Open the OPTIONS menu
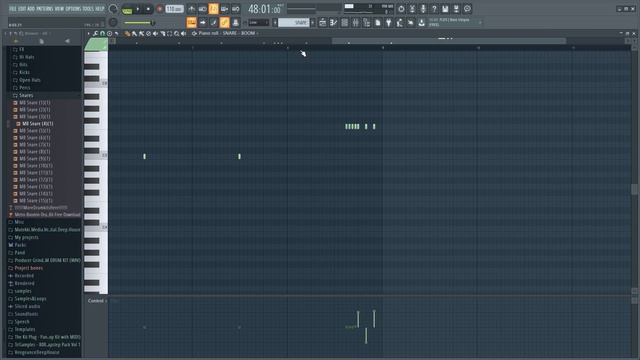 [73, 9]
